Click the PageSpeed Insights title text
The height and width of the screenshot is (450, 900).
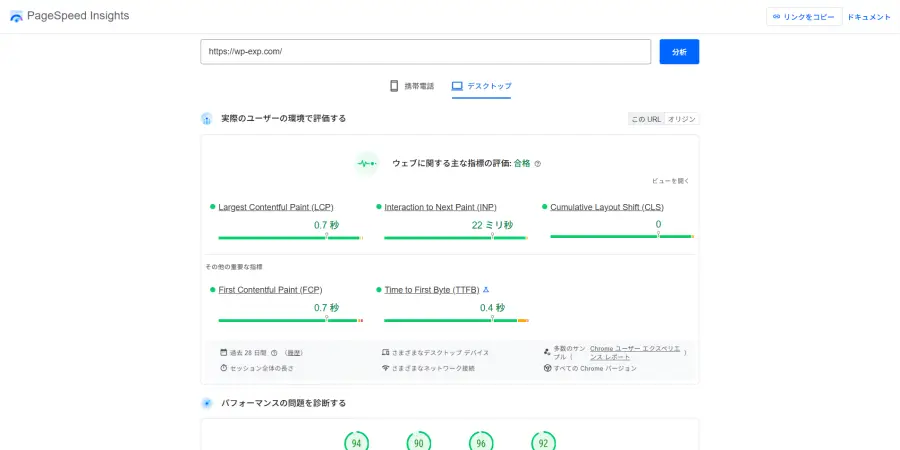point(78,16)
